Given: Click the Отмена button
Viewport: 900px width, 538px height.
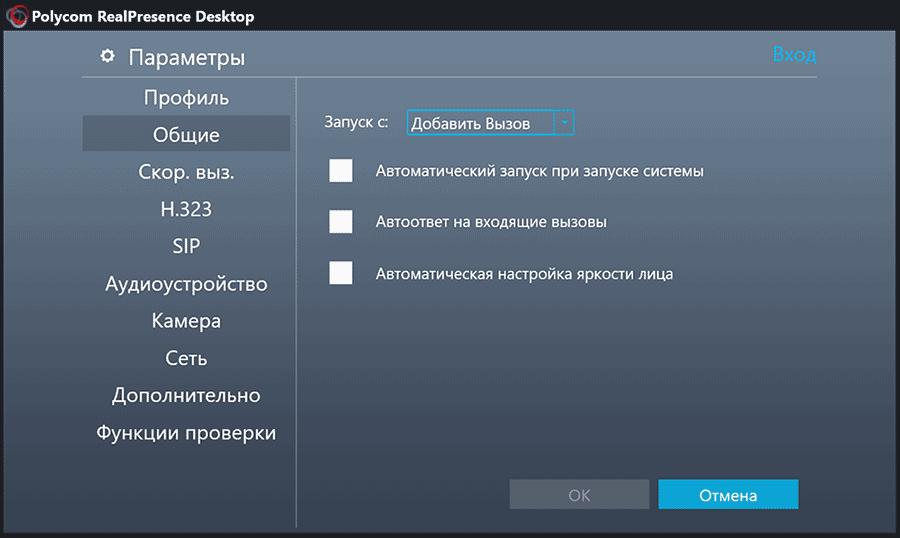Looking at the screenshot, I should 728,494.
